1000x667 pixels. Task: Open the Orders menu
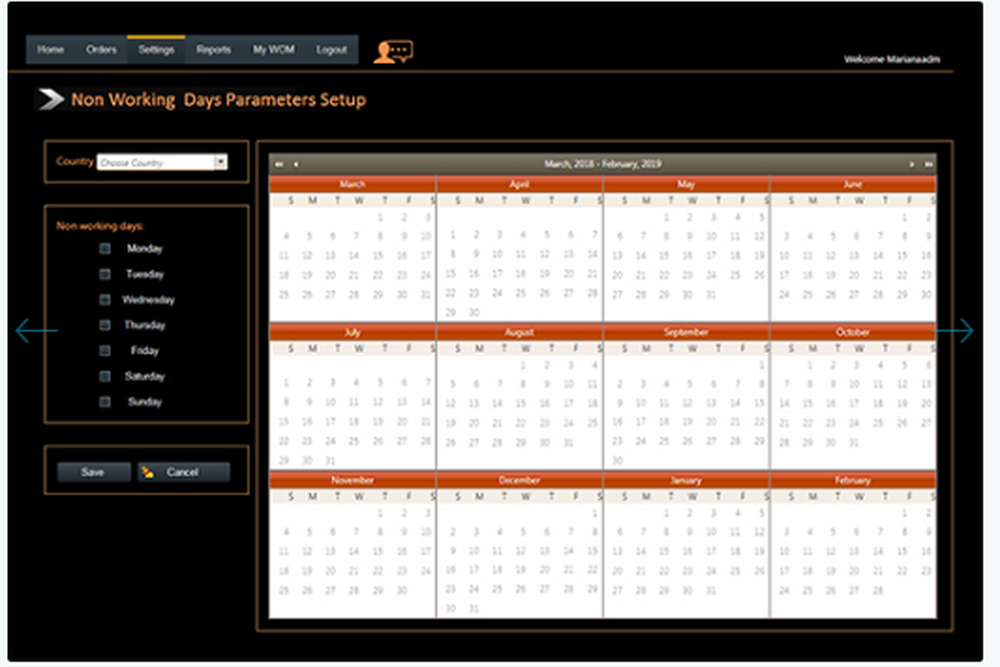click(101, 50)
